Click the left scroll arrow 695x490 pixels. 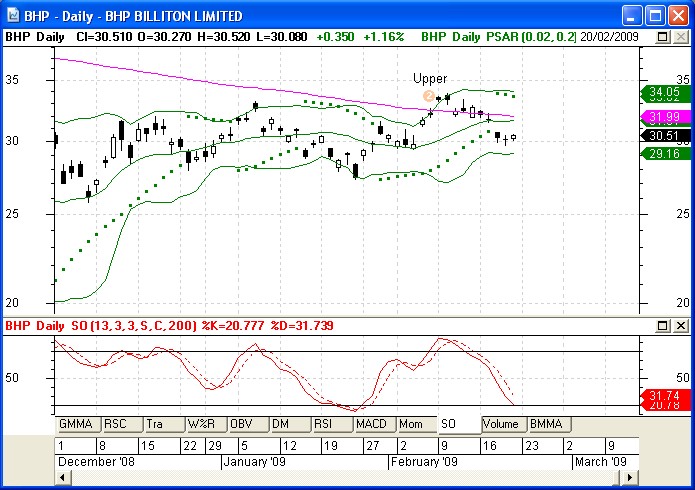pyautogui.click(x=62, y=478)
